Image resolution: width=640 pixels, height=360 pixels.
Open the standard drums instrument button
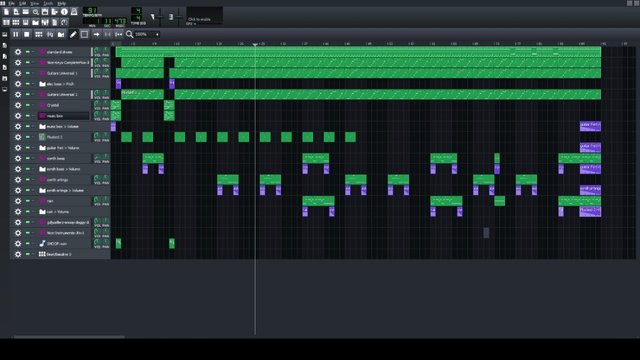coord(64,52)
